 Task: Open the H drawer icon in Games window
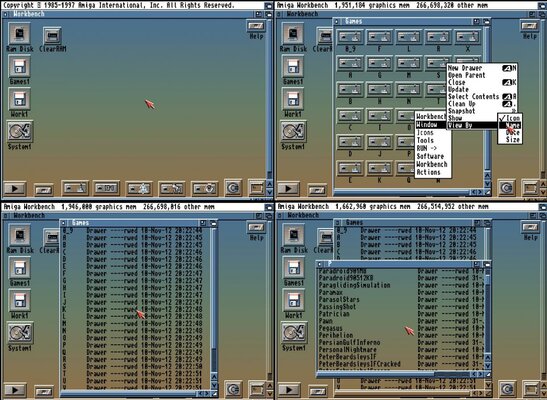tap(379, 90)
